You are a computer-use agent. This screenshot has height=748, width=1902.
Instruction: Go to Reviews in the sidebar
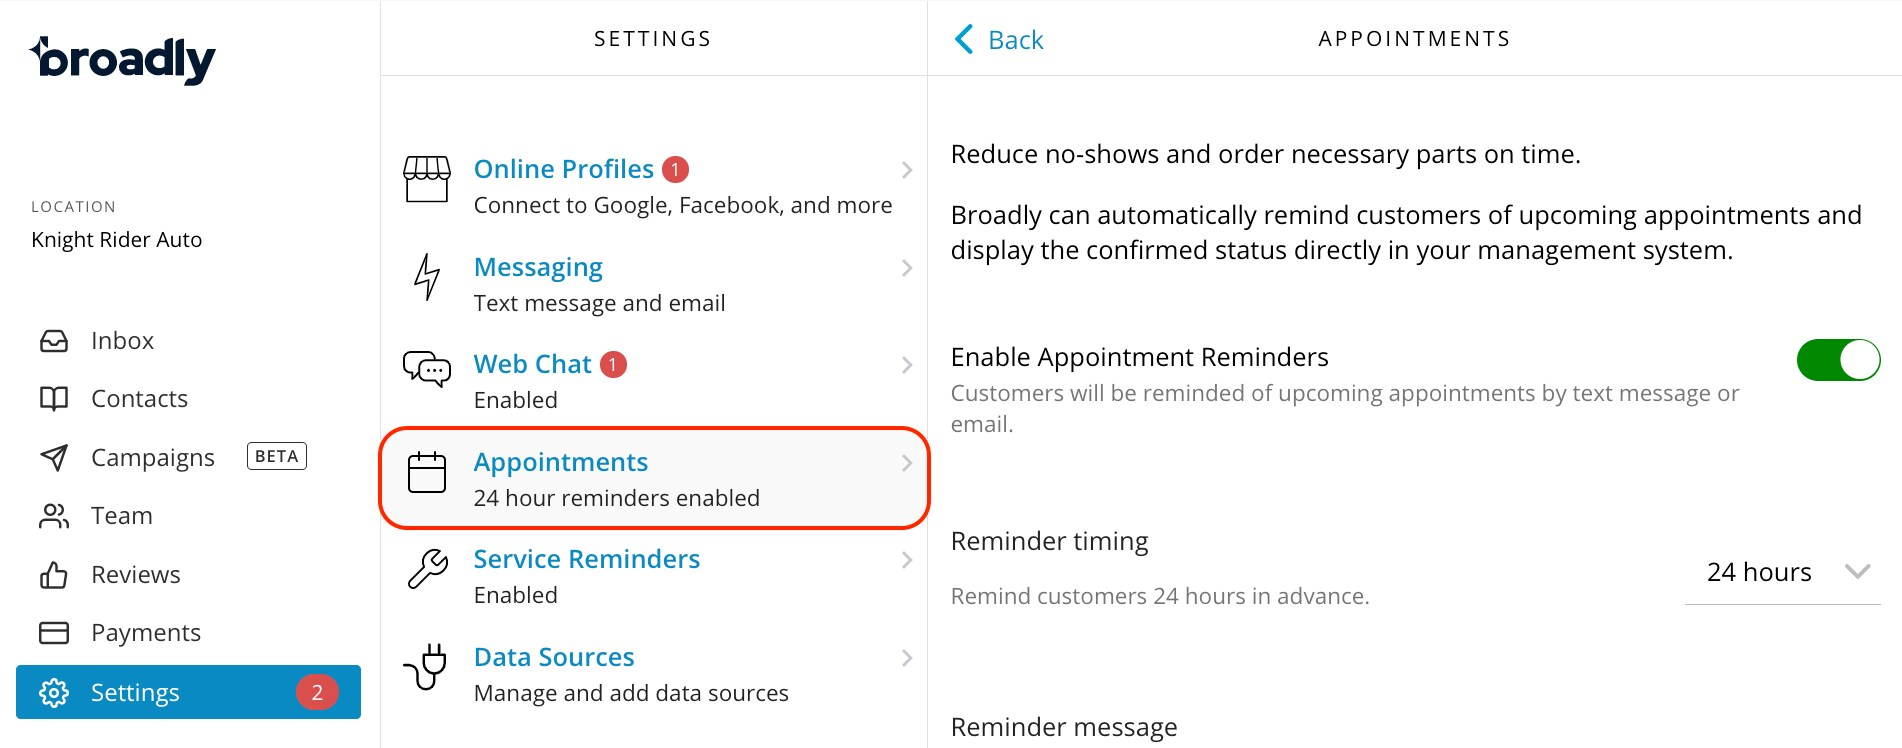[135, 575]
